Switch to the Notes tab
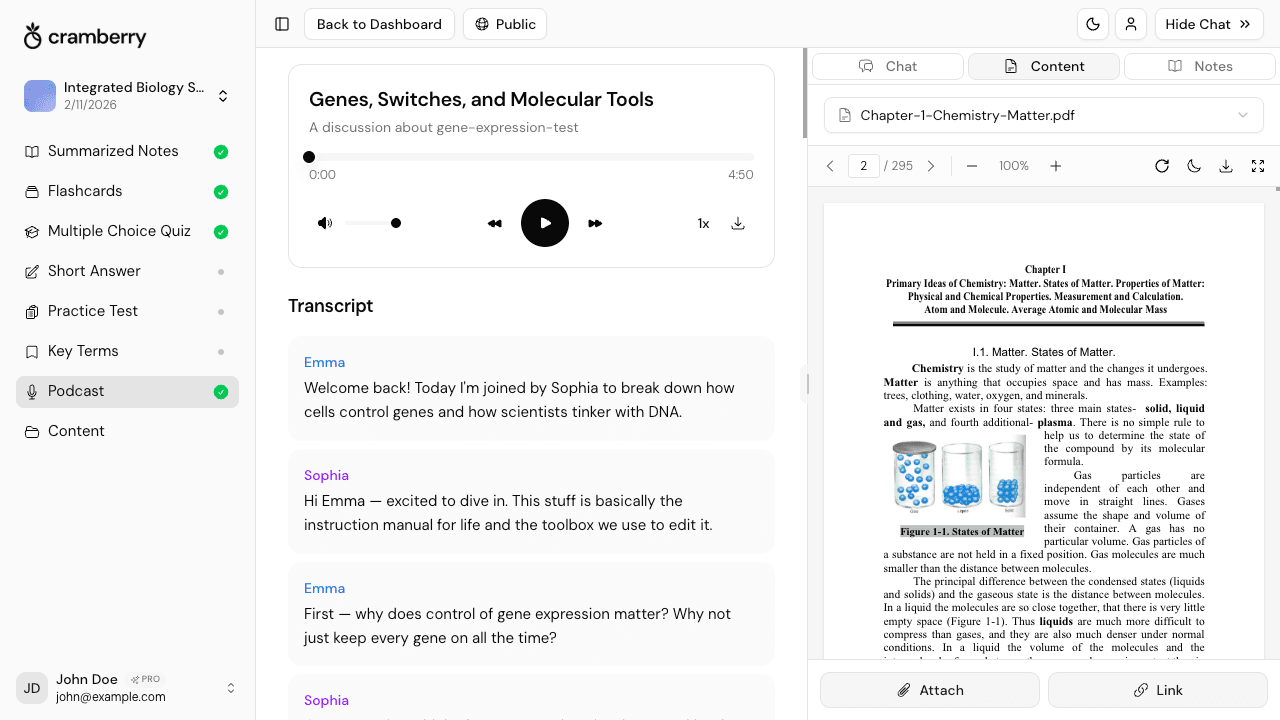Viewport: 1280px width, 720px height. tap(1199, 66)
